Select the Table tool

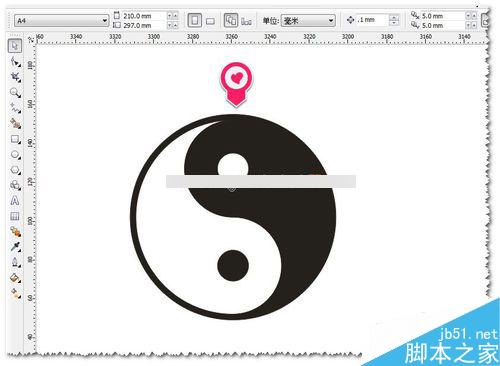click(15, 216)
